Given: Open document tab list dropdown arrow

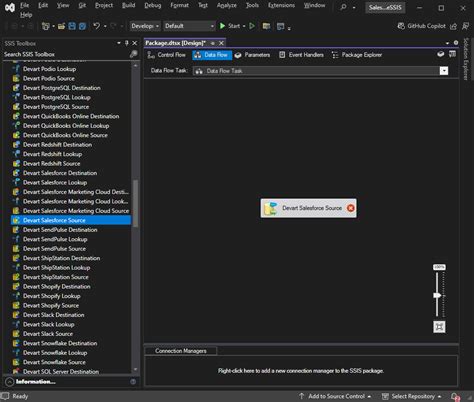Looking at the screenshot, I should [x=447, y=43].
